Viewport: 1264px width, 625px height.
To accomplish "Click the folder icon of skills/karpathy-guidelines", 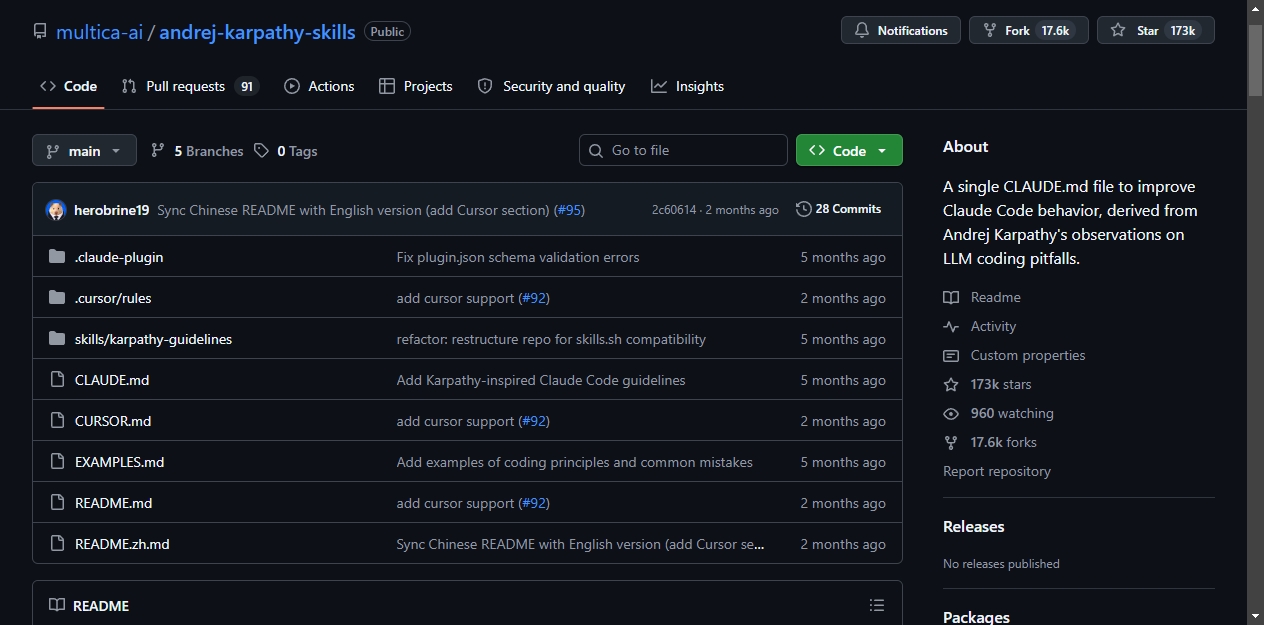I will (57, 339).
